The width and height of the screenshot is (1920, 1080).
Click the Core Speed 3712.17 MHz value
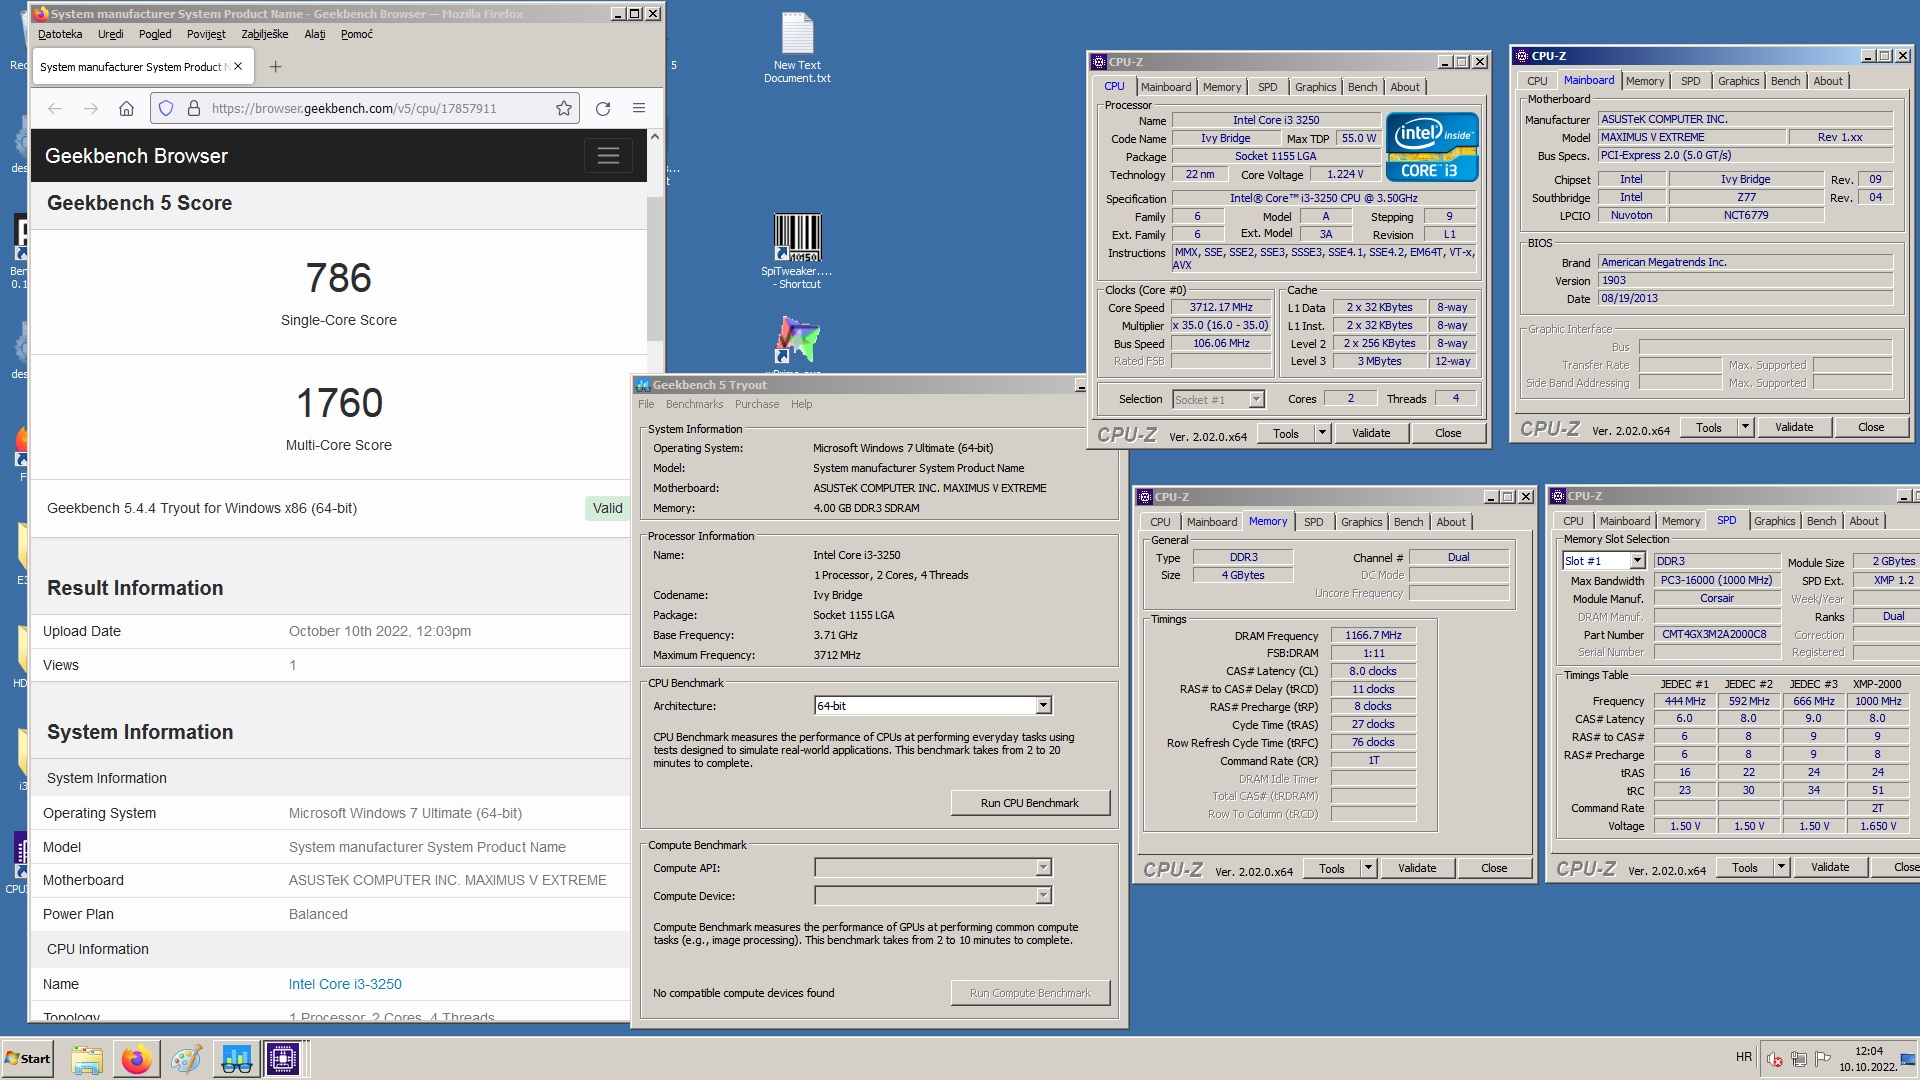[1221, 307]
